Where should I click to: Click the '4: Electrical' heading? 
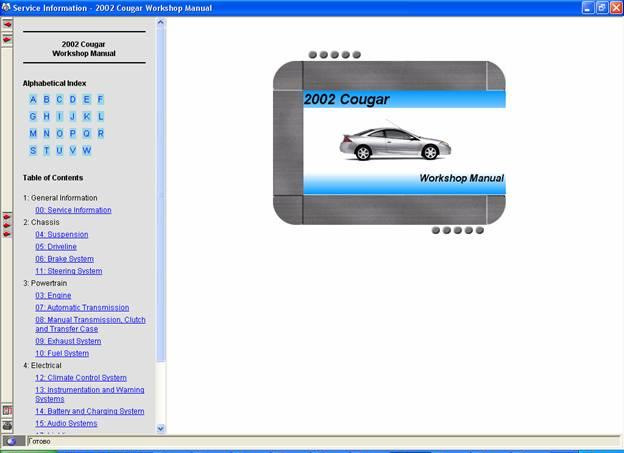tap(42, 365)
